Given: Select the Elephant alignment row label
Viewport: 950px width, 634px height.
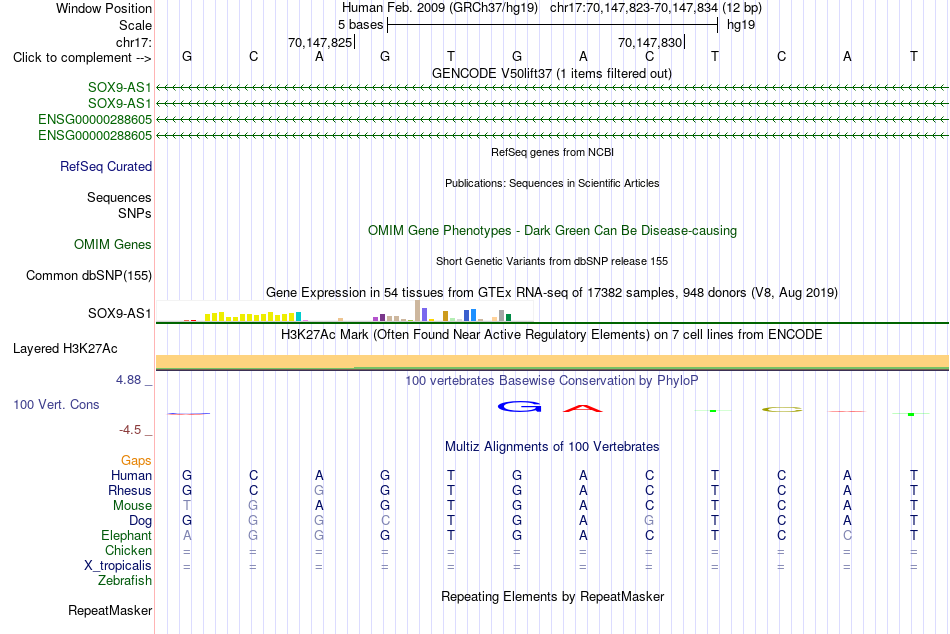Looking at the screenshot, I should [x=127, y=536].
